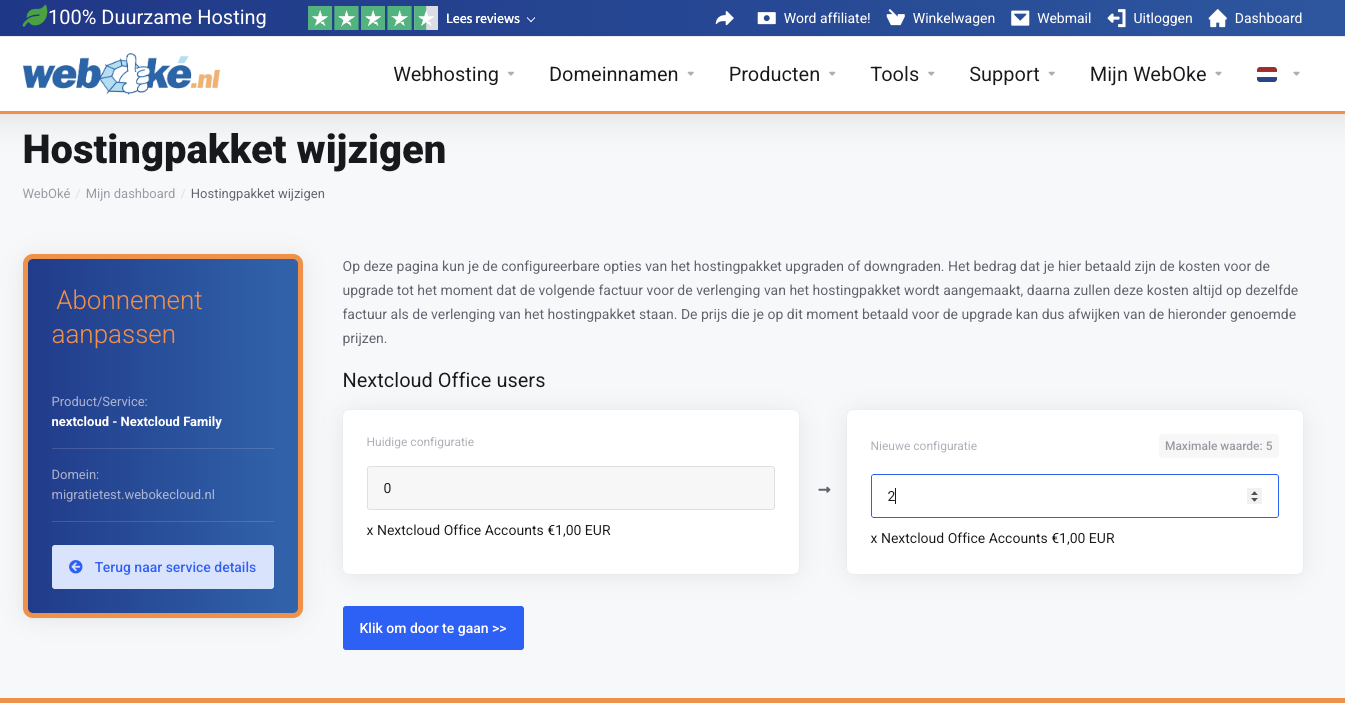Click the Uitloggen link
This screenshot has width=1345, height=703.
[x=1162, y=18]
